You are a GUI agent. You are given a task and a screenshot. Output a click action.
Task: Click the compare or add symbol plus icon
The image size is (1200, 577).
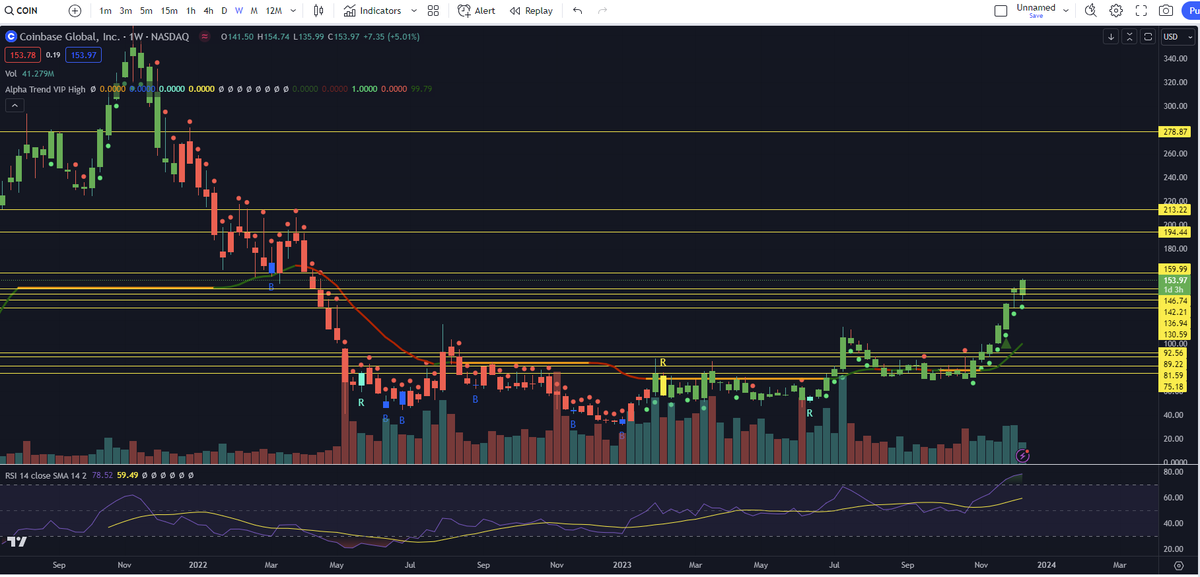click(x=75, y=10)
